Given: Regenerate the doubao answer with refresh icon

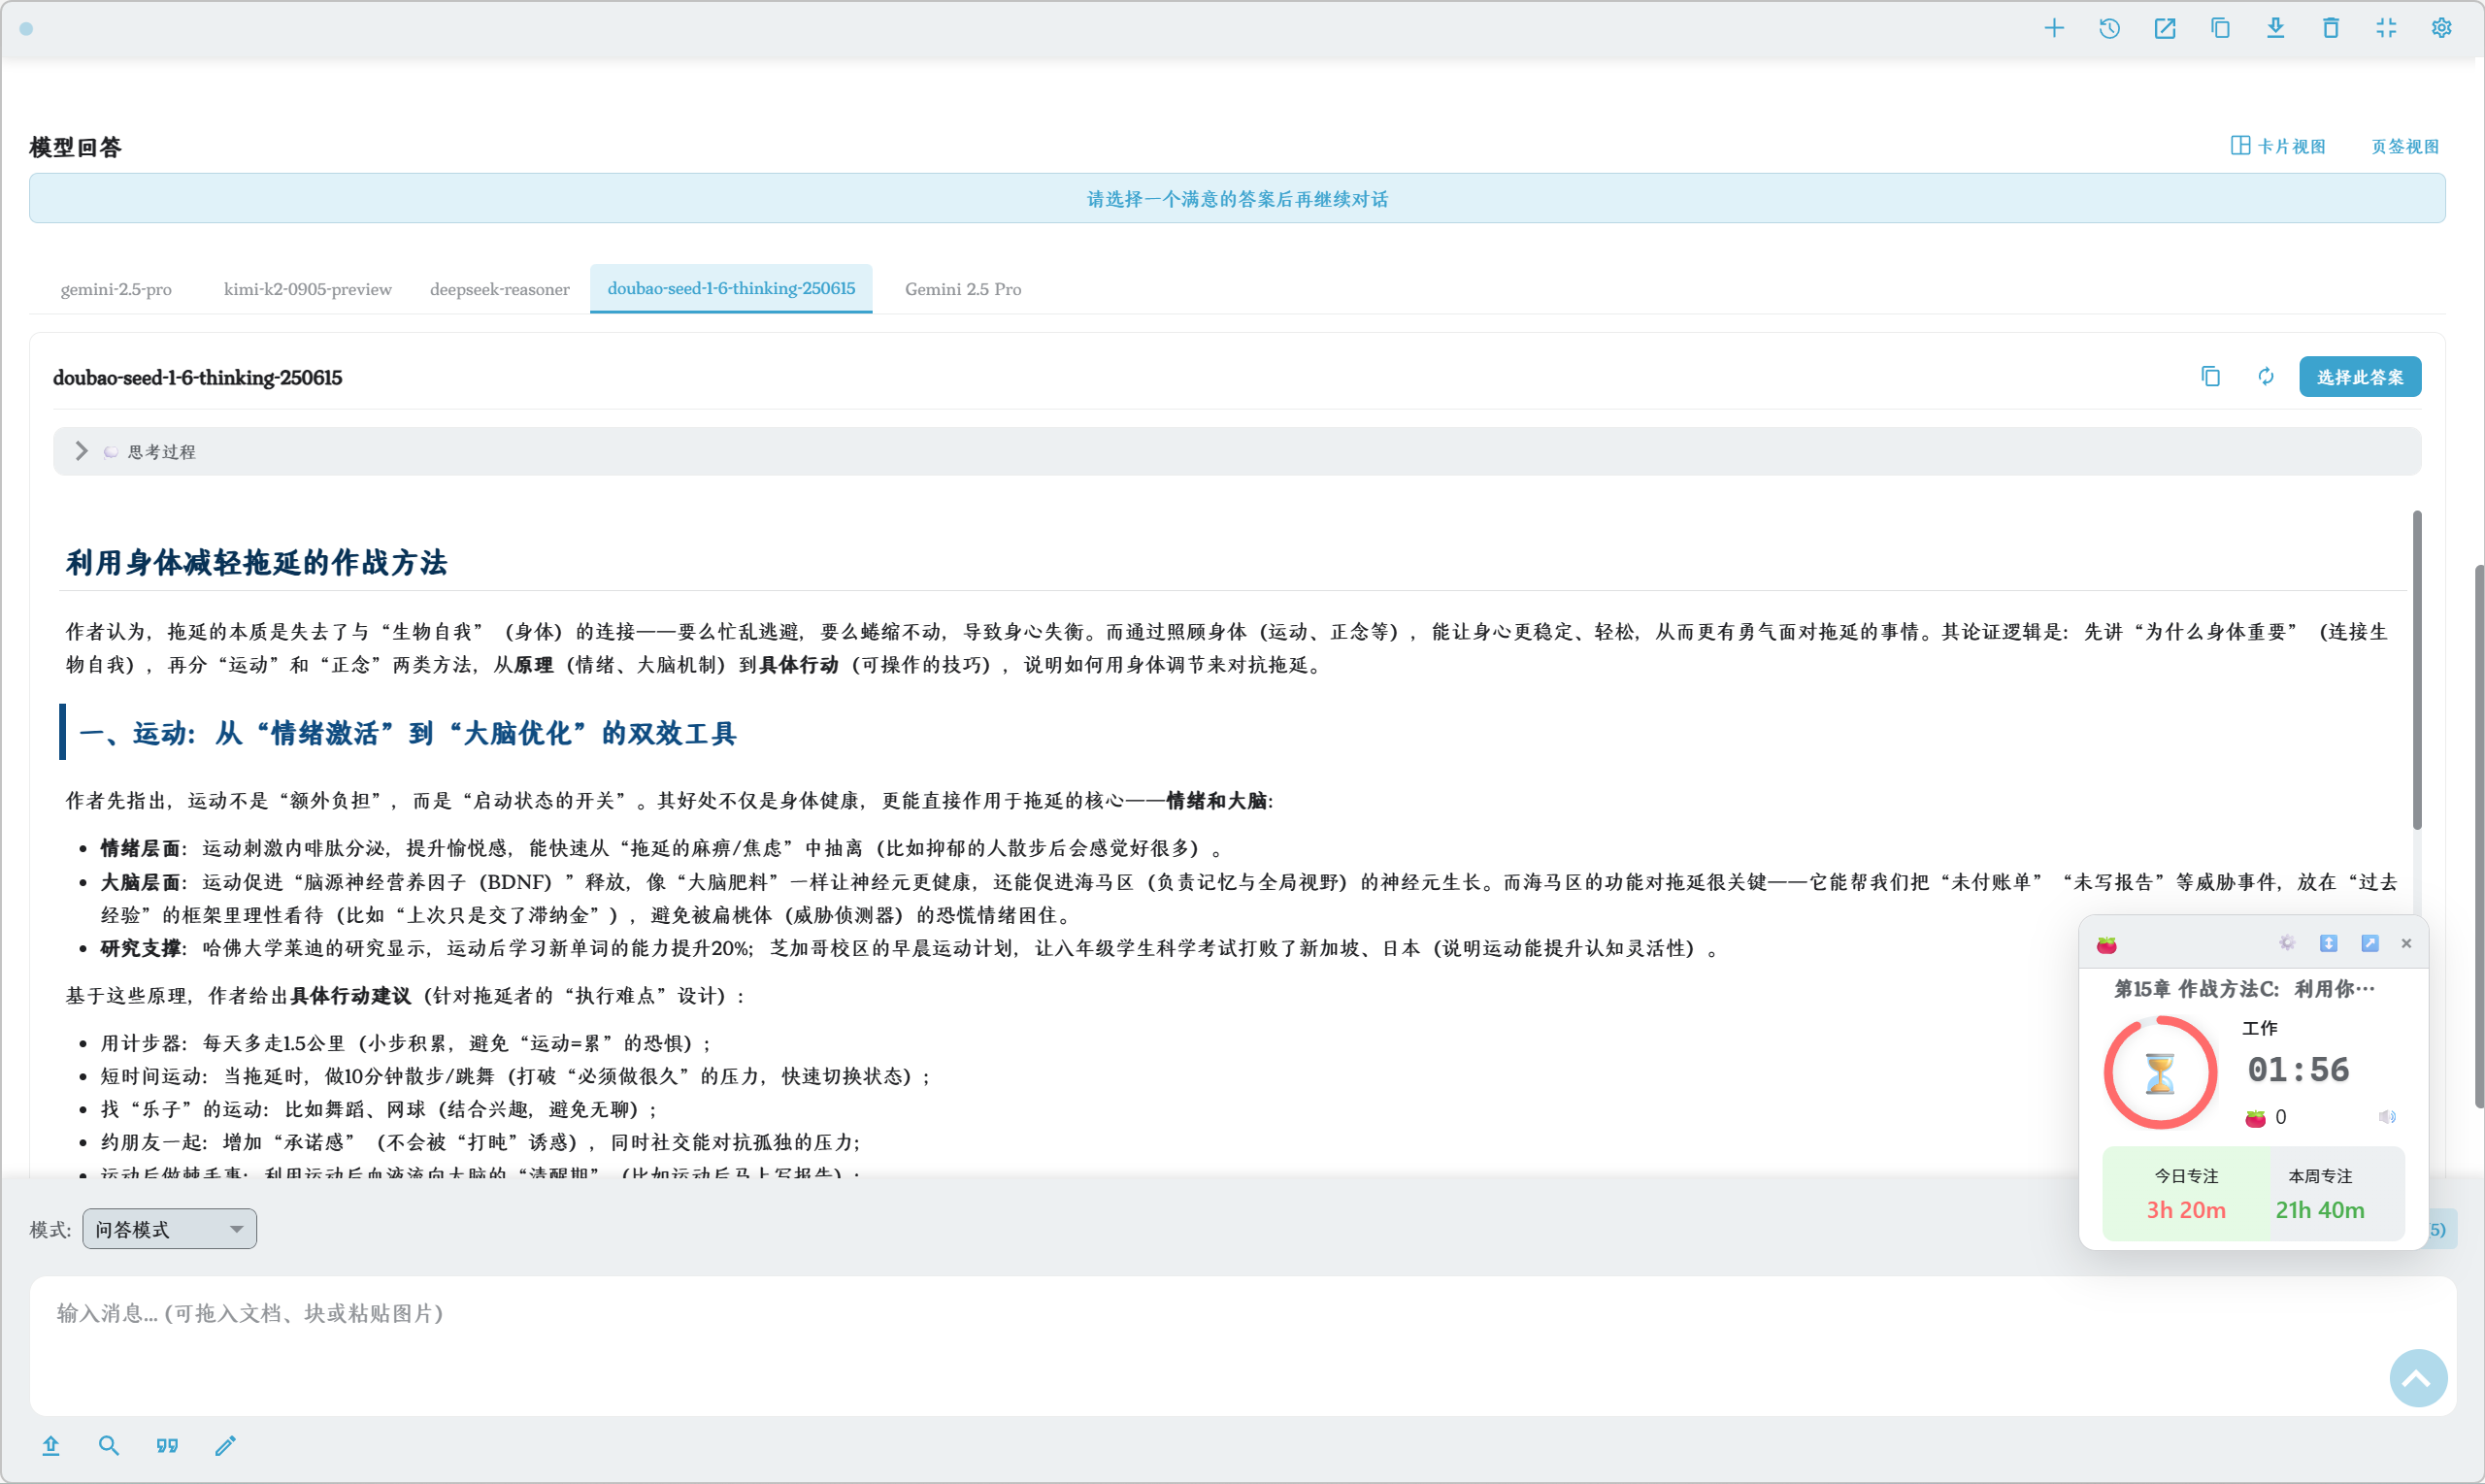Looking at the screenshot, I should point(2265,377).
